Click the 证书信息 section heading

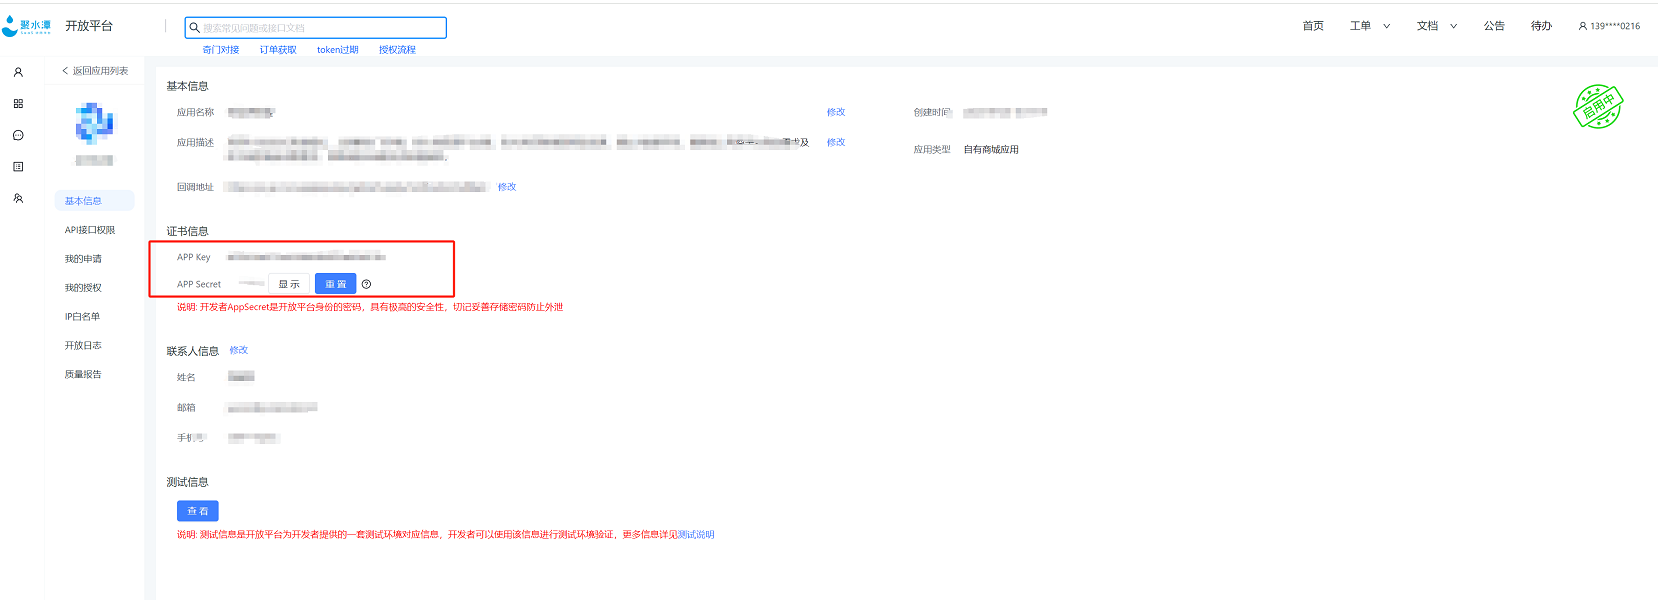tap(187, 231)
